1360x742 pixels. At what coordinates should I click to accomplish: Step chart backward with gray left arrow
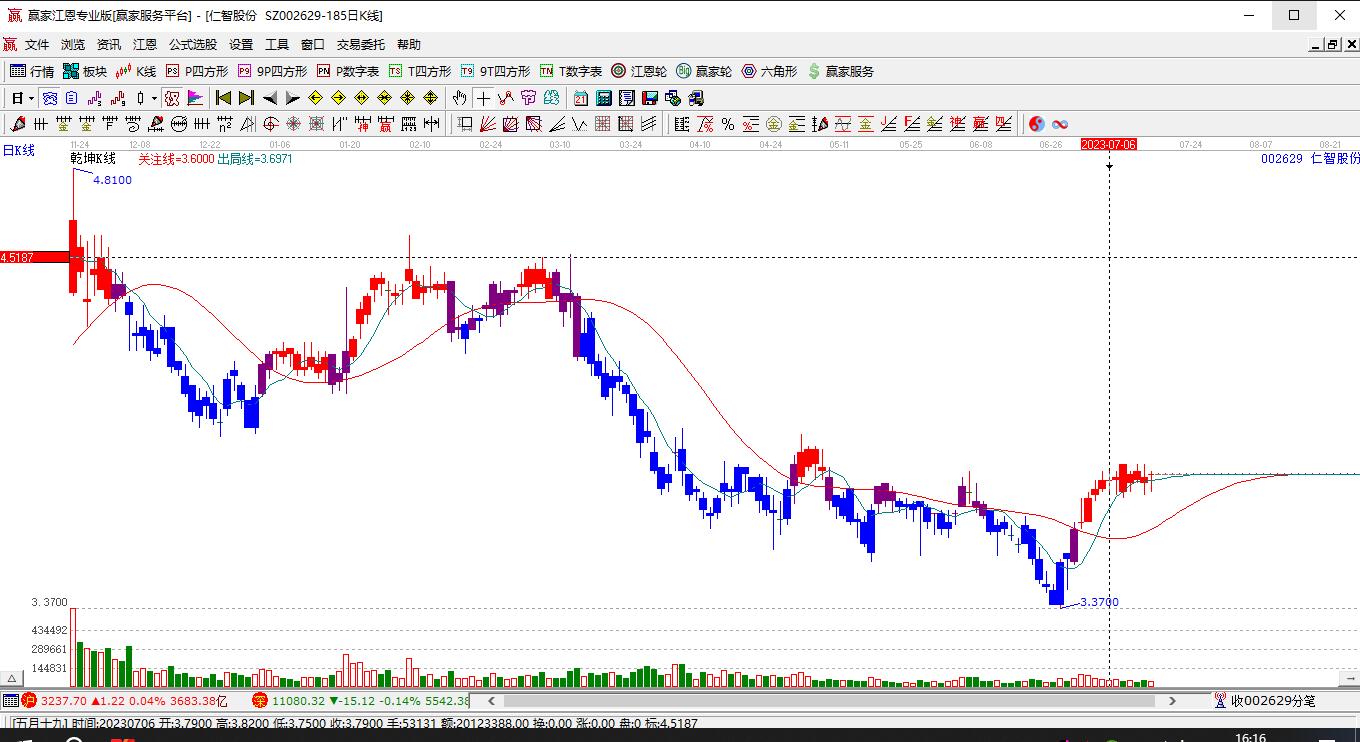click(269, 98)
